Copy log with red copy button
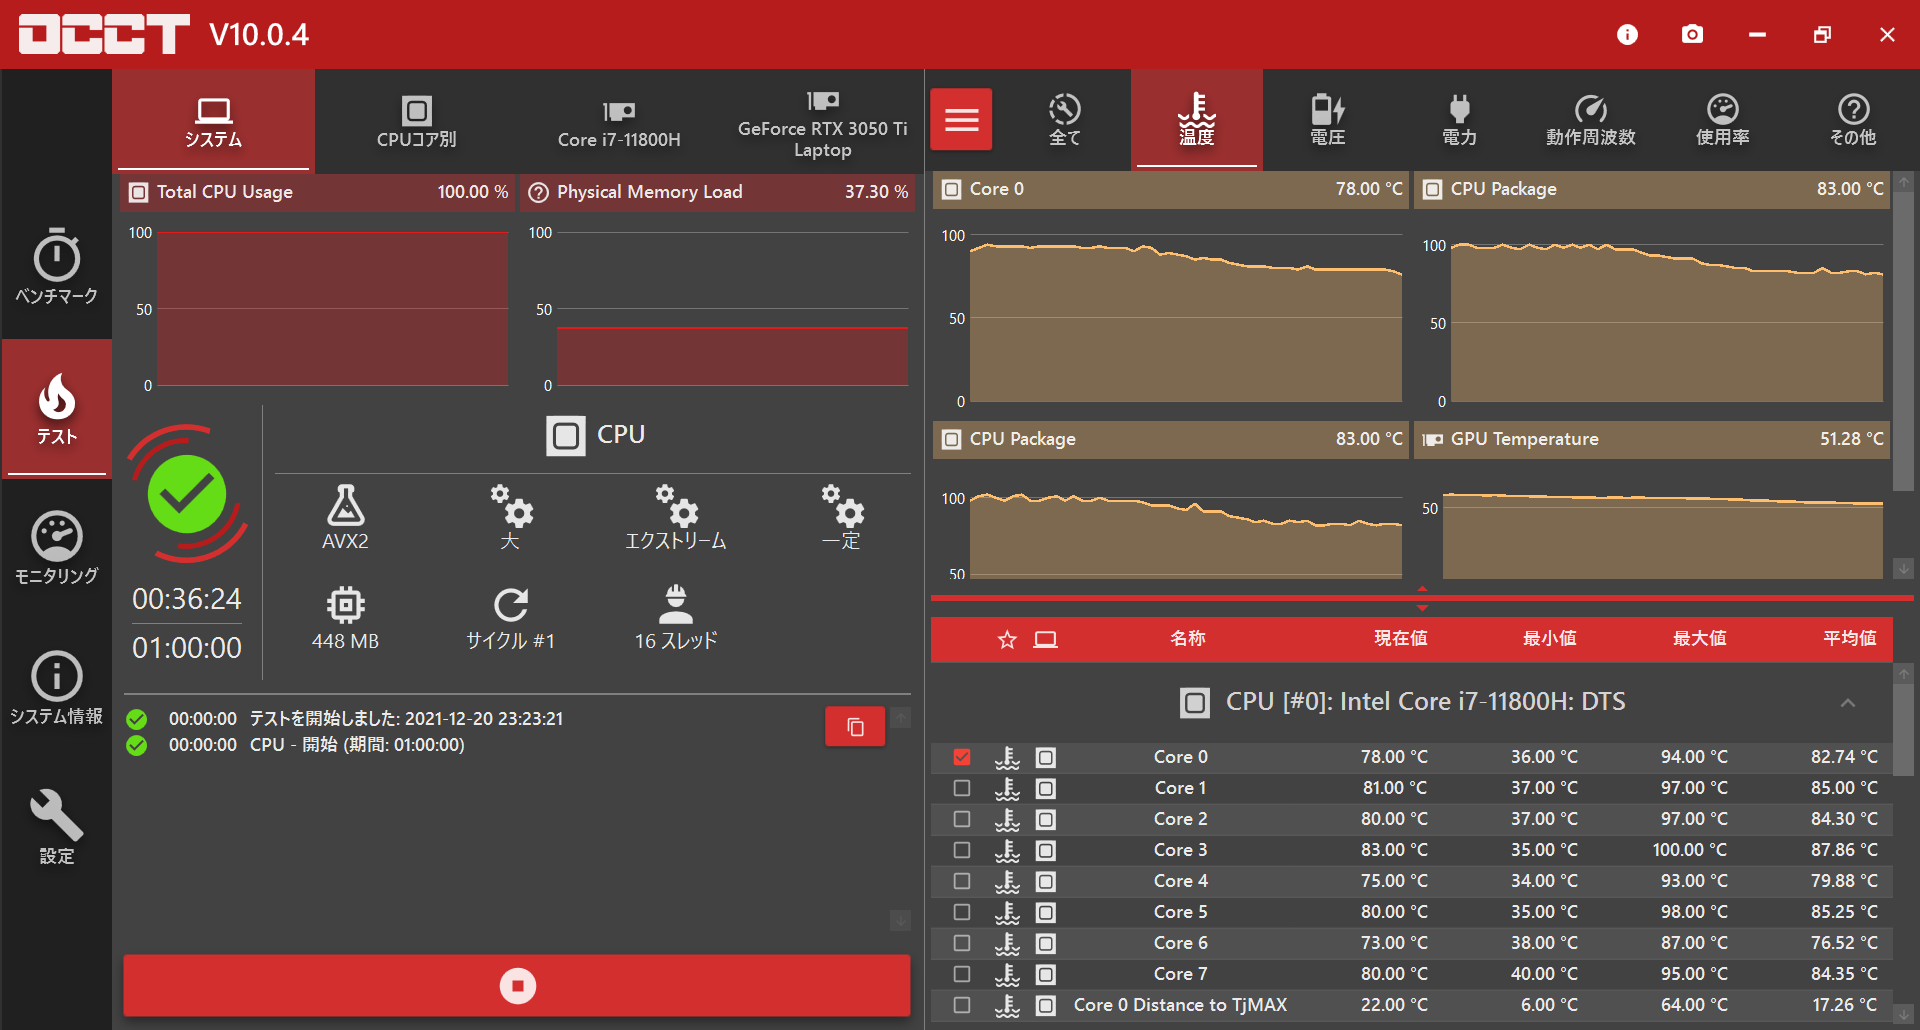The height and width of the screenshot is (1030, 1920). tap(855, 727)
